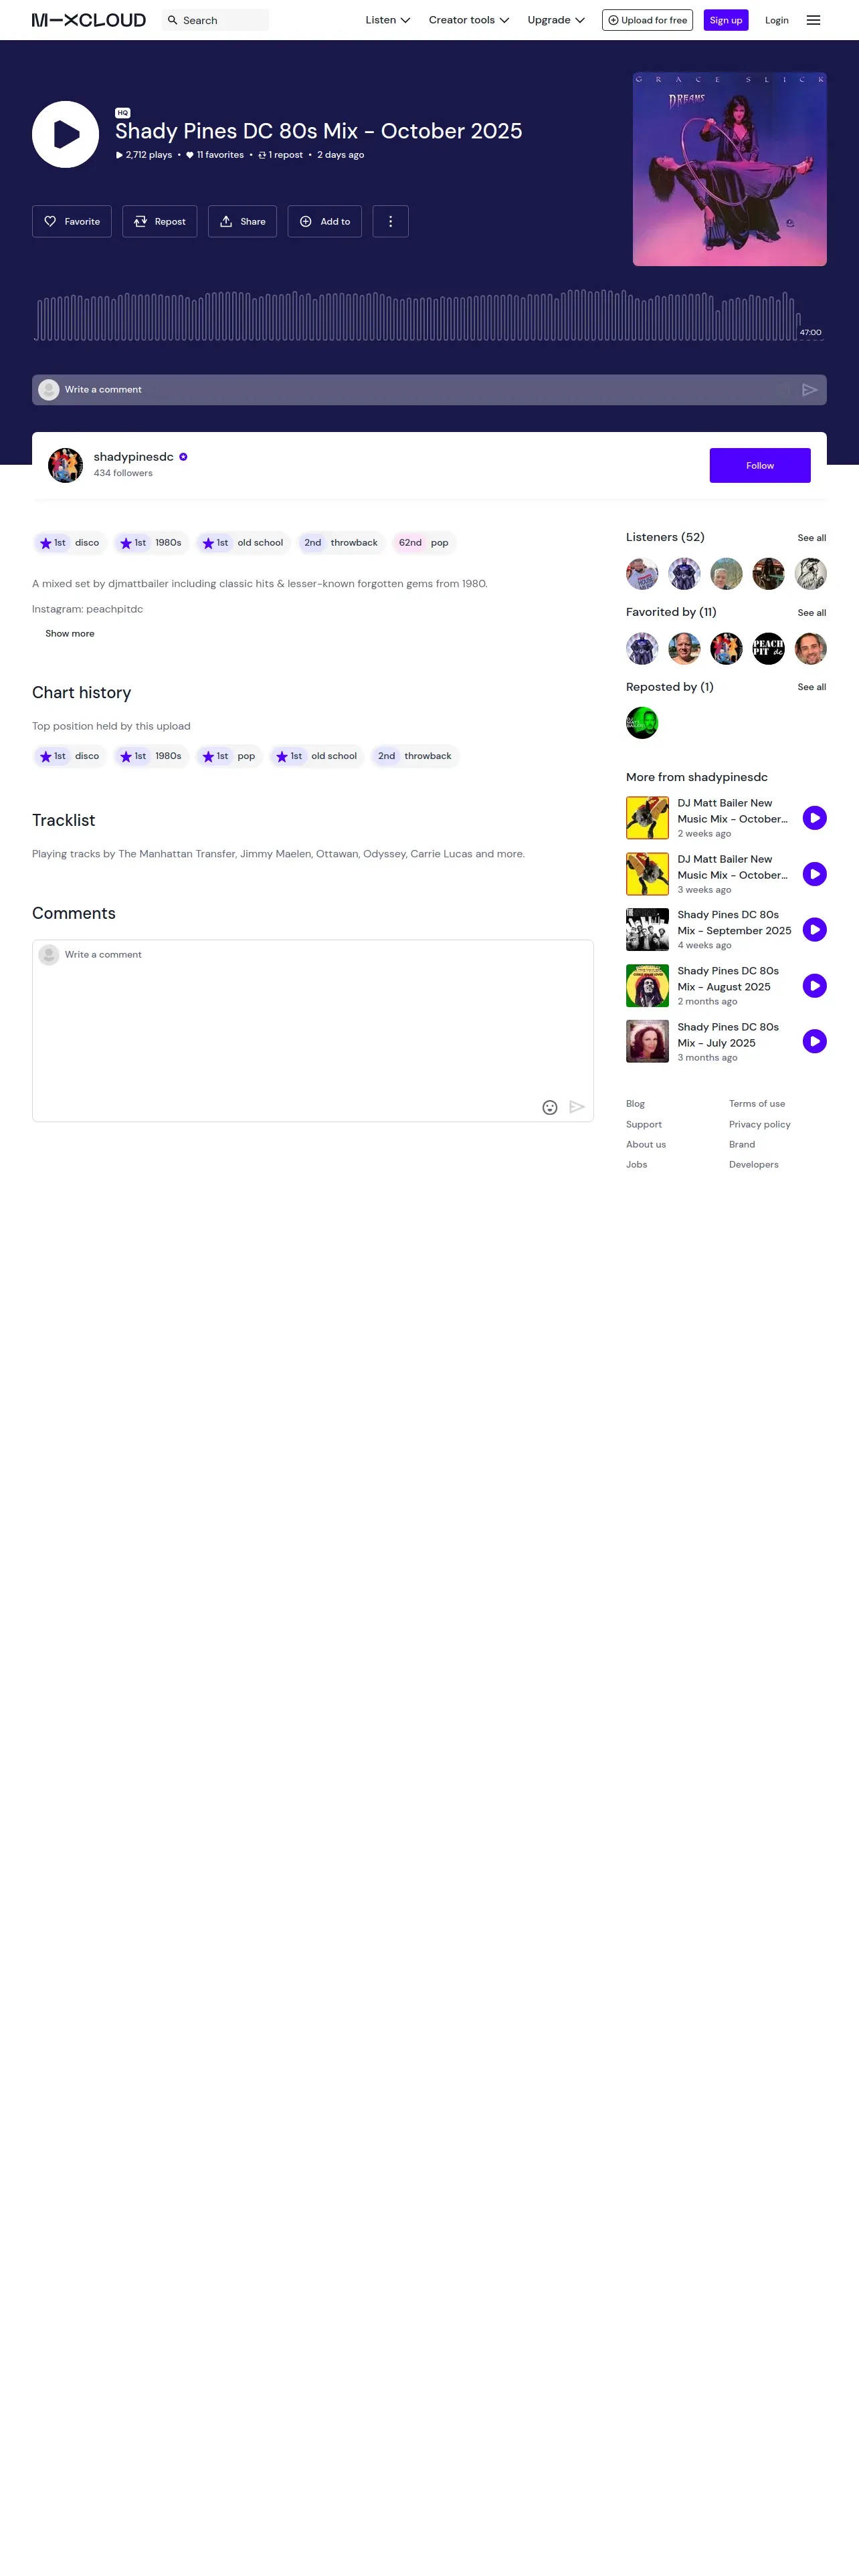Click the top Write a comment field
This screenshot has height=2576, width=859.
tap(429, 390)
